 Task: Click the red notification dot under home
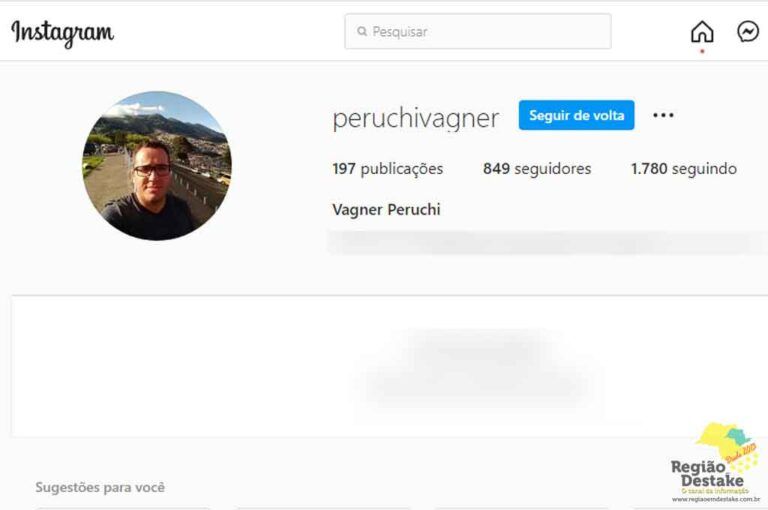[702, 51]
